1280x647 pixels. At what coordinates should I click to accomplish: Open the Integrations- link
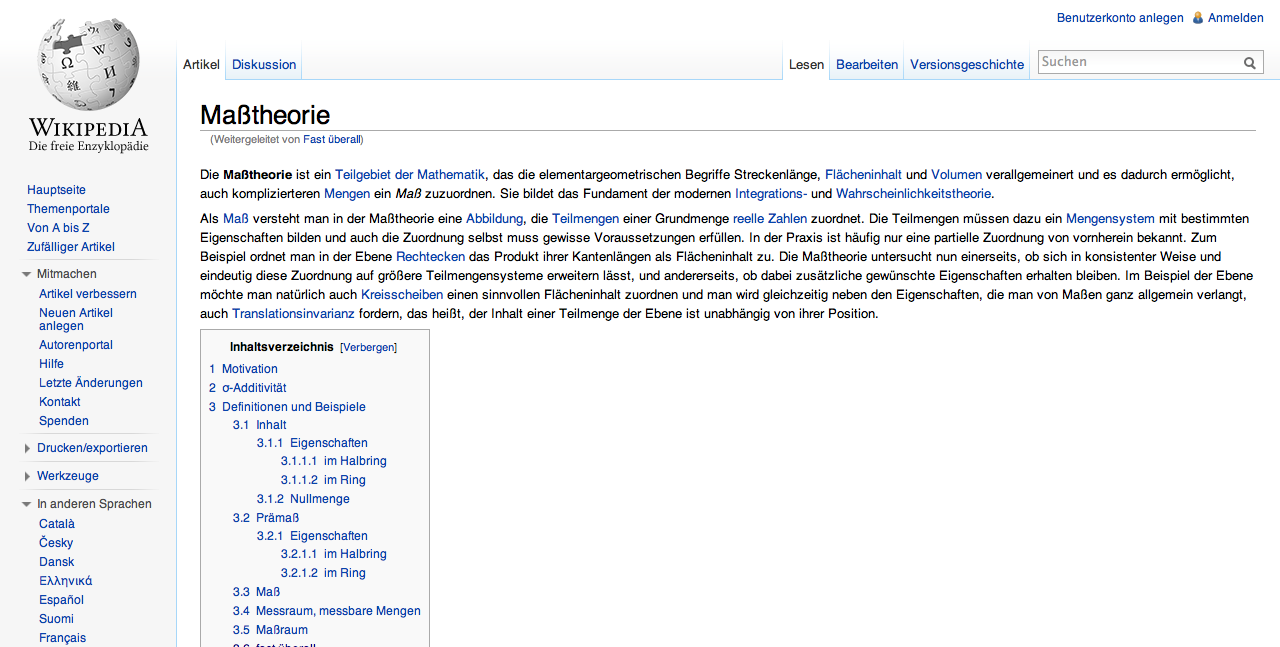(771, 193)
